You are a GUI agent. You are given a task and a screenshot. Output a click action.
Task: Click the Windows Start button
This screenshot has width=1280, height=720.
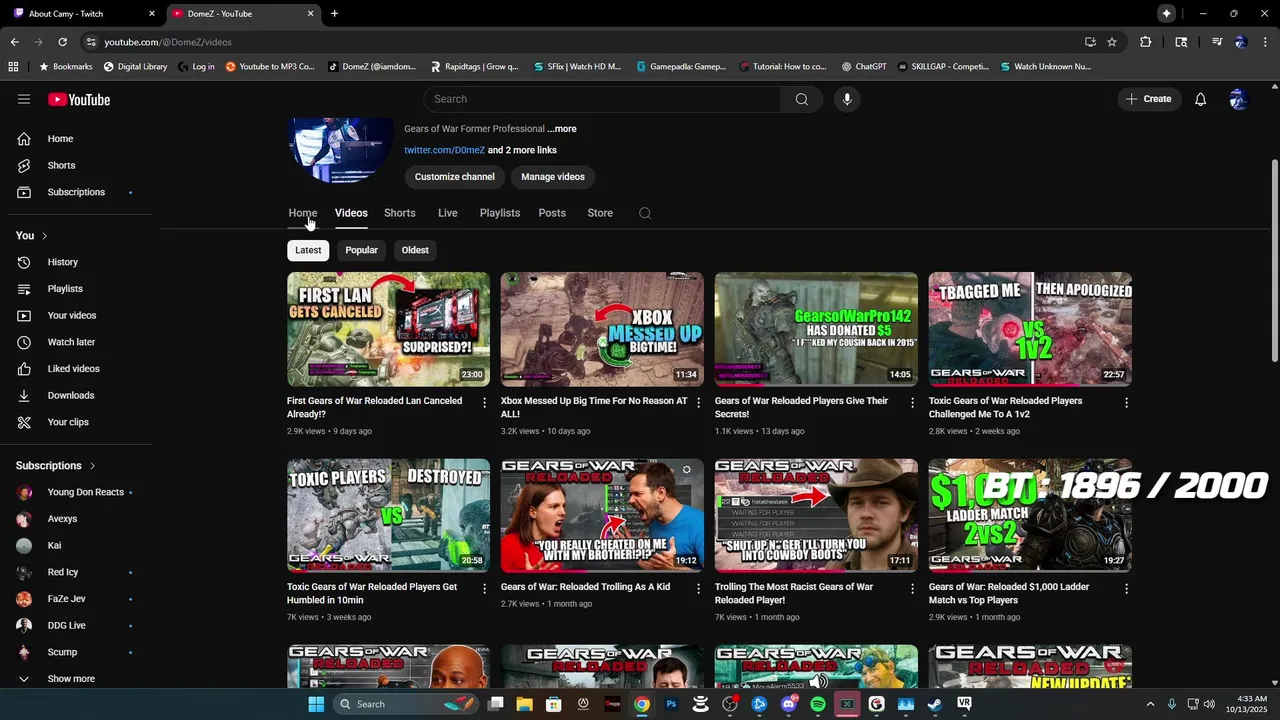tap(316, 704)
